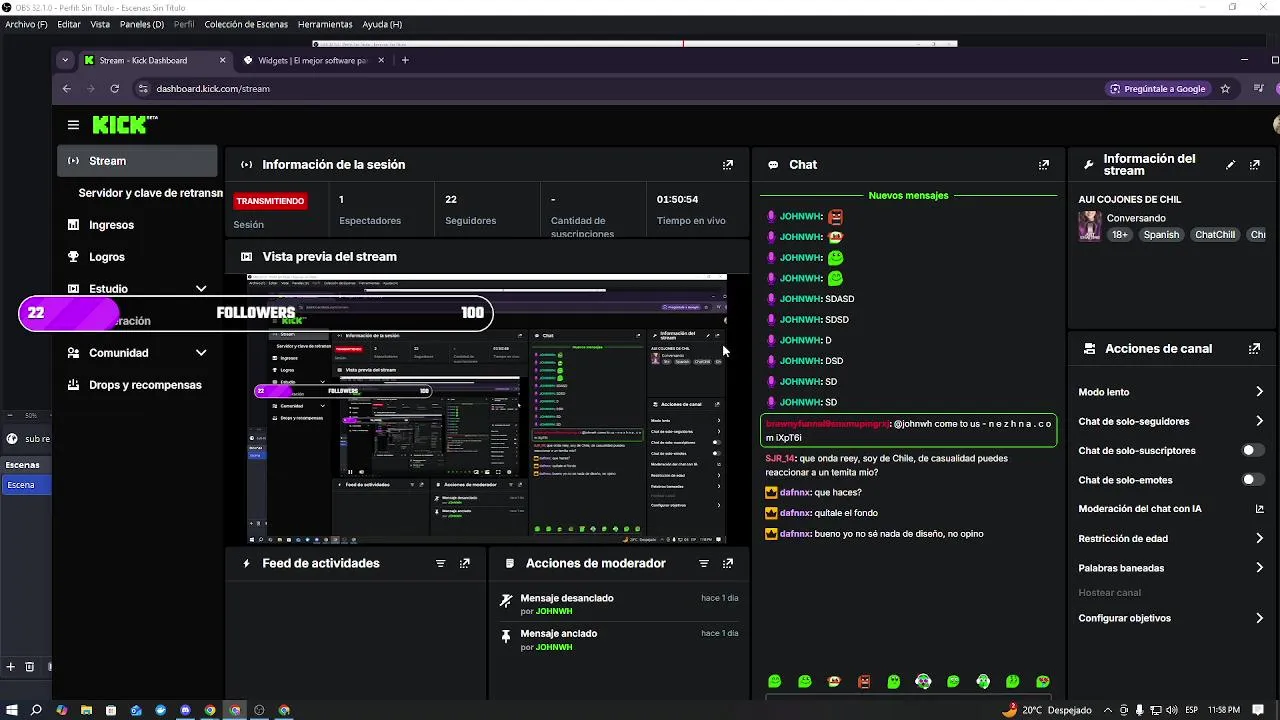Screen dimensions: 1280x720
Task: Click the Pregúntale a Google button
Action: [x=1157, y=89]
